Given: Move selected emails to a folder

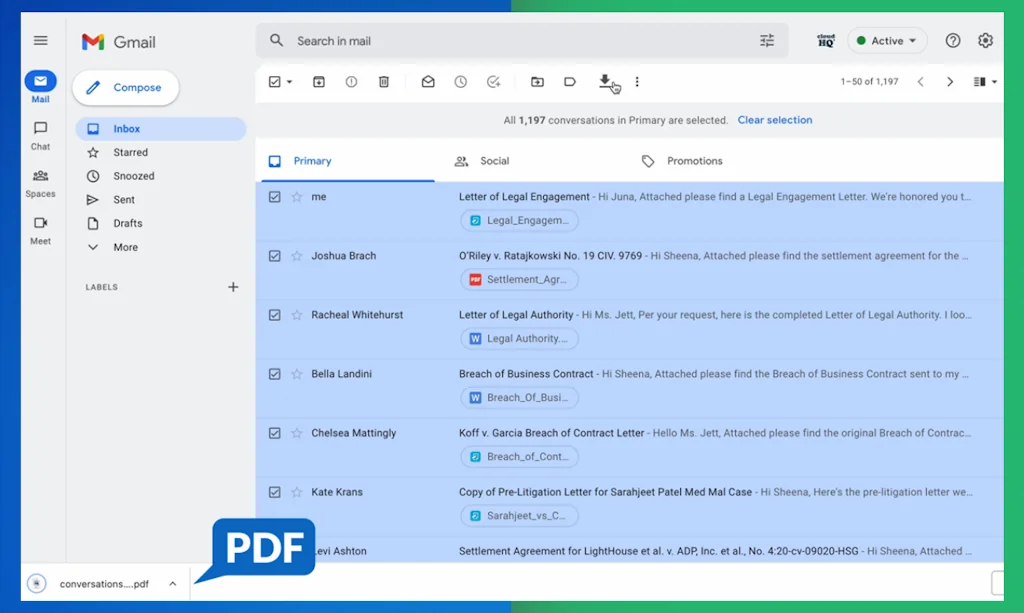Looking at the screenshot, I should tap(537, 82).
